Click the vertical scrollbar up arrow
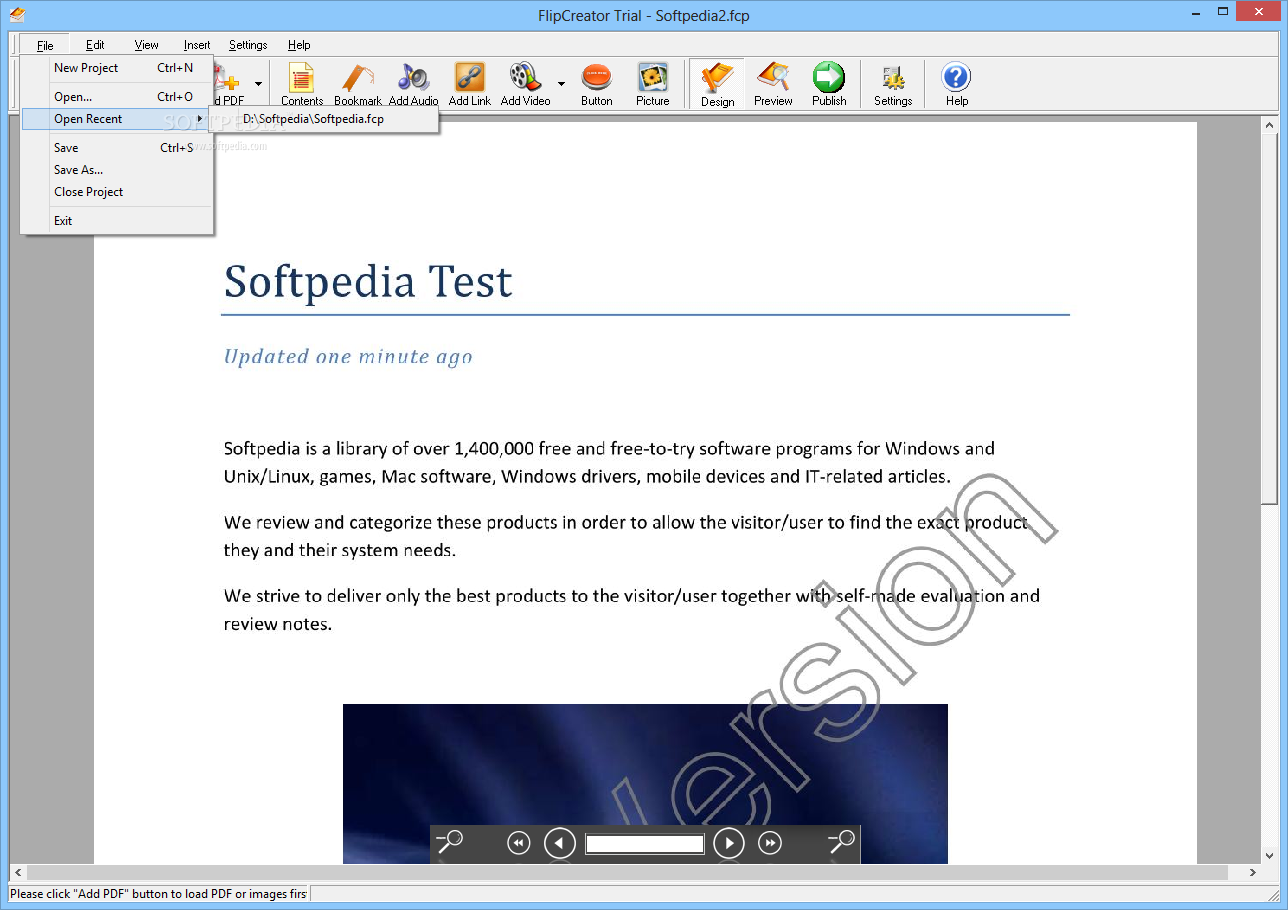The image size is (1288, 910). point(1269,124)
